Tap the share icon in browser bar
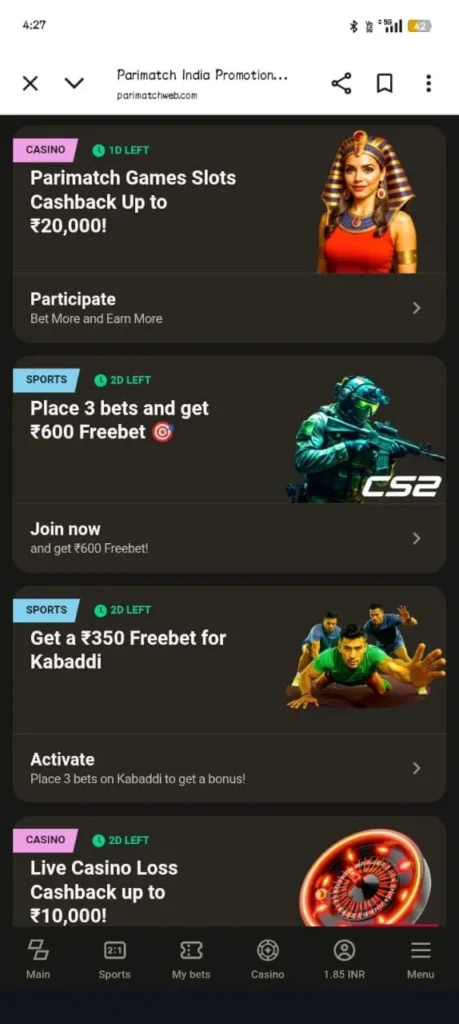The image size is (459, 1024). point(341,84)
